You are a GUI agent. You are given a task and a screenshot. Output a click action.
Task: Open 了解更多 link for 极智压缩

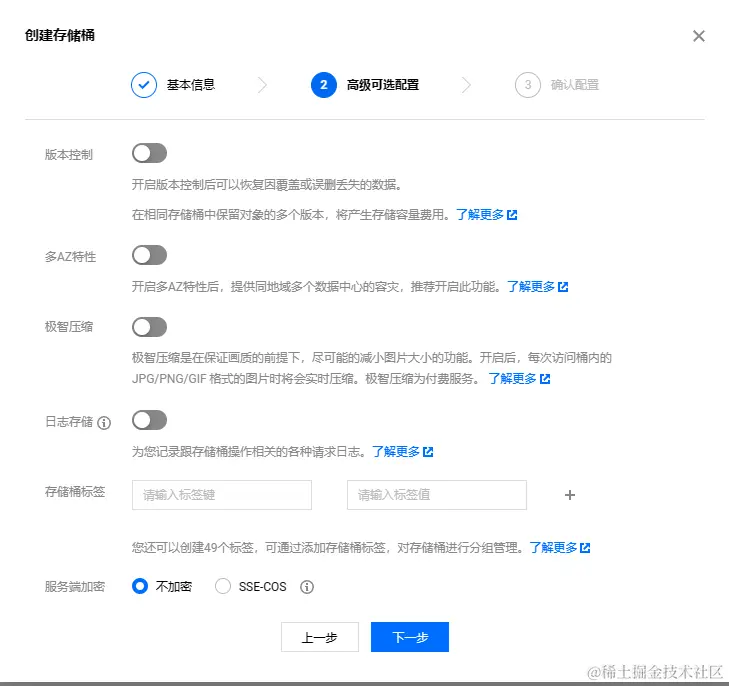519,379
